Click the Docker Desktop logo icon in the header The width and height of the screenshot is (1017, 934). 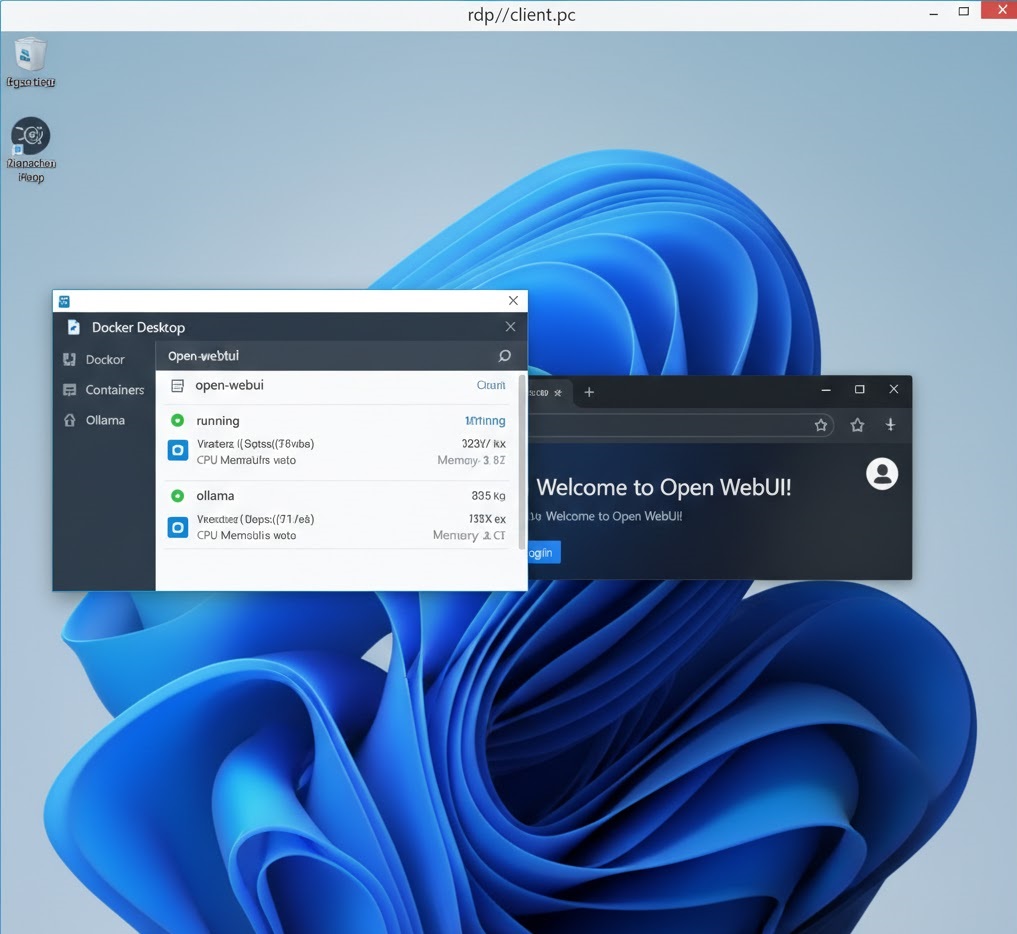pos(74,327)
